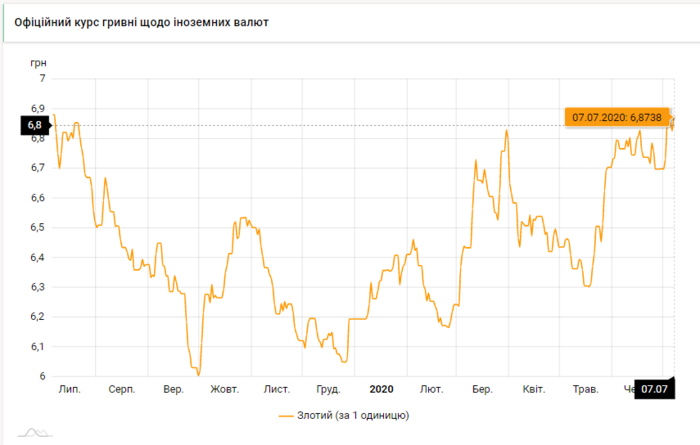Click the Квіт. month label on the axis
This screenshot has width=700, height=445.
tap(534, 389)
